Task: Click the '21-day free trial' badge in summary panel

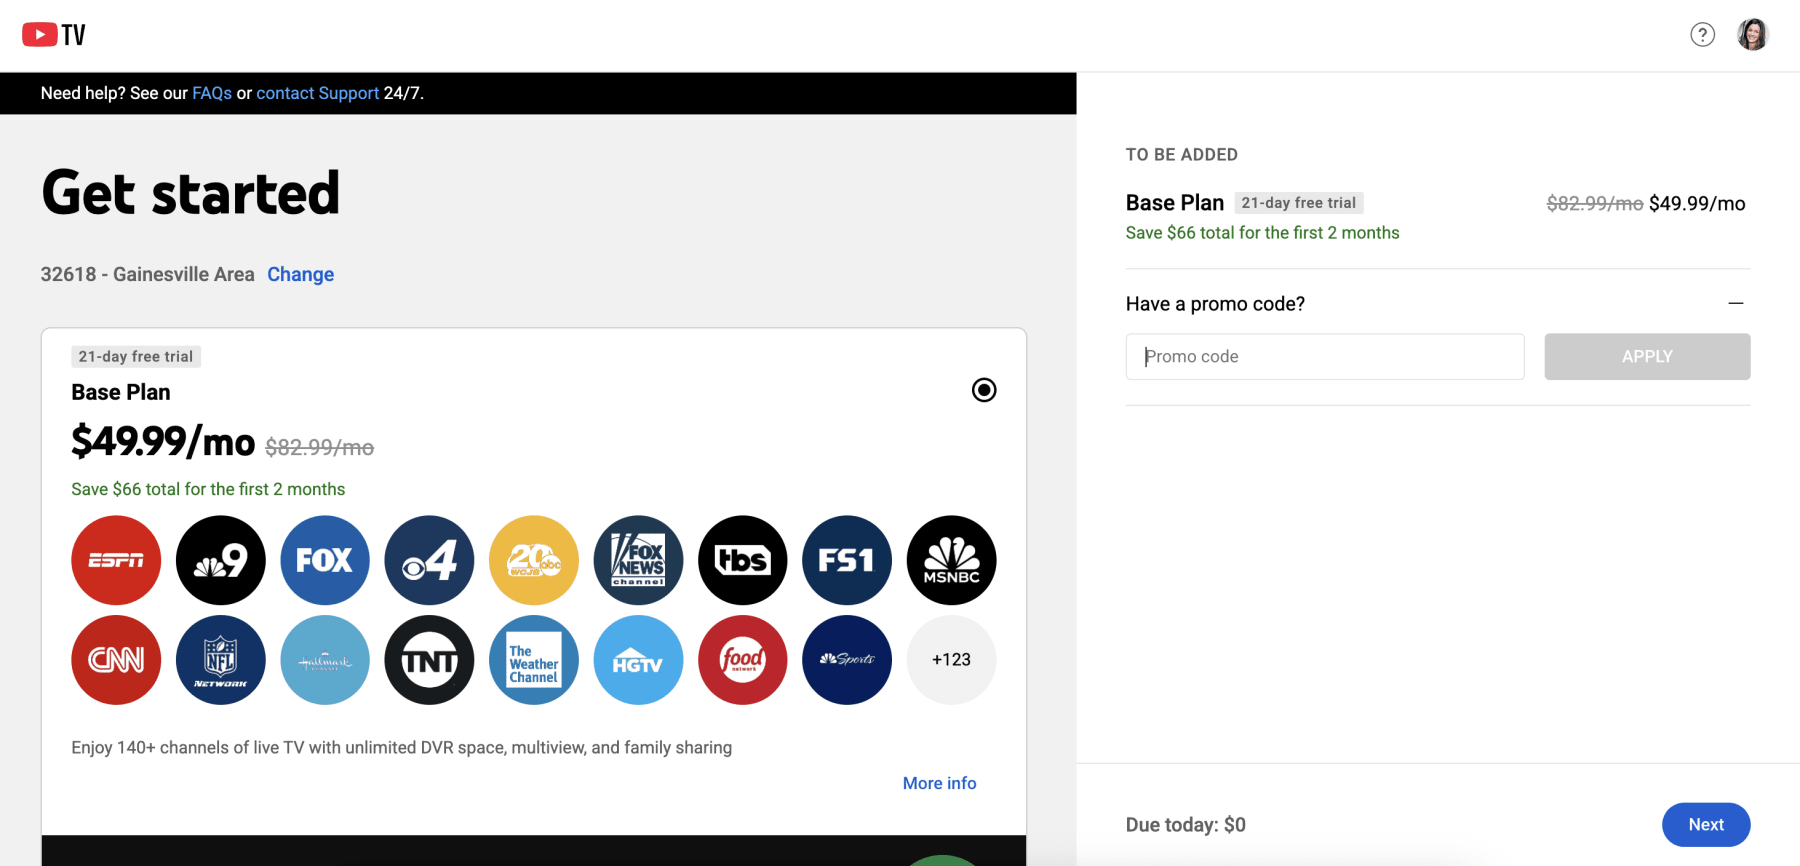Action: tap(1299, 203)
